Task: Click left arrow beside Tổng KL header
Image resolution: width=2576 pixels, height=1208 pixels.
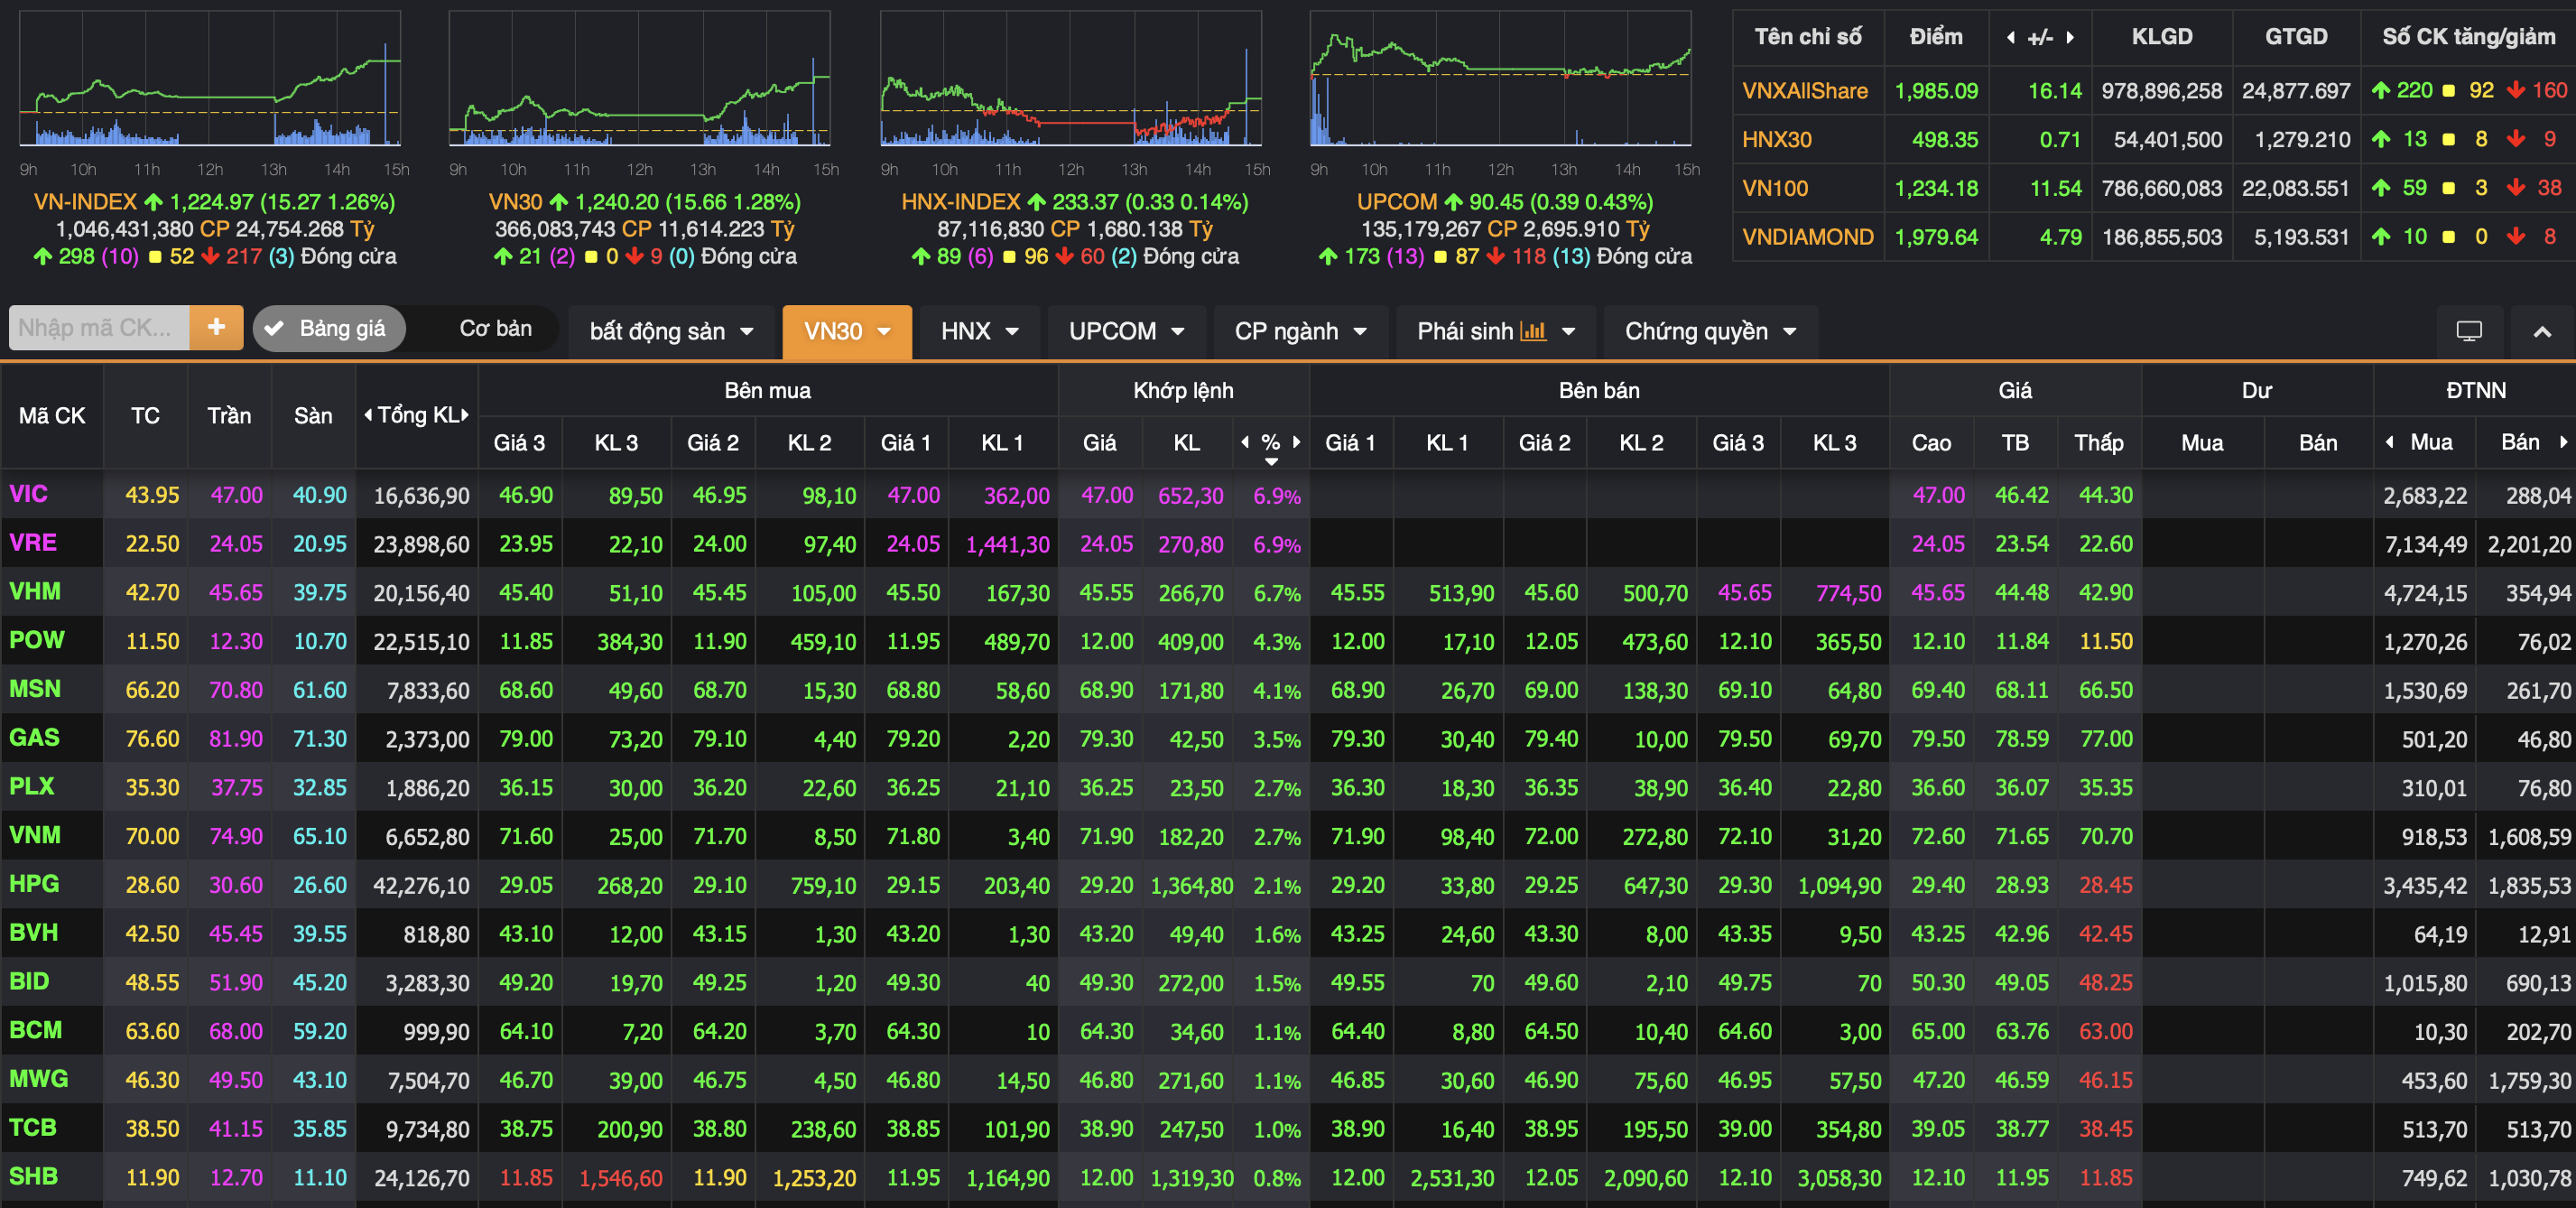Action: click(368, 414)
